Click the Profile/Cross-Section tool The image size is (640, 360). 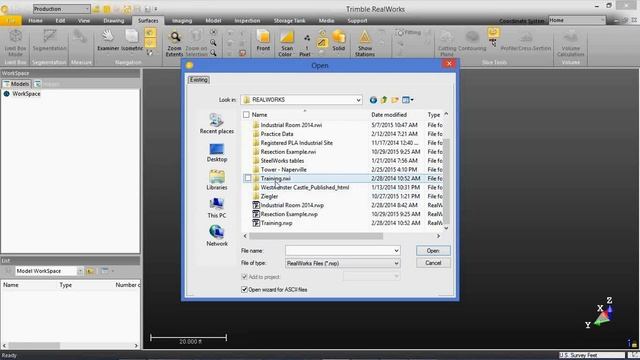click(x=526, y=41)
